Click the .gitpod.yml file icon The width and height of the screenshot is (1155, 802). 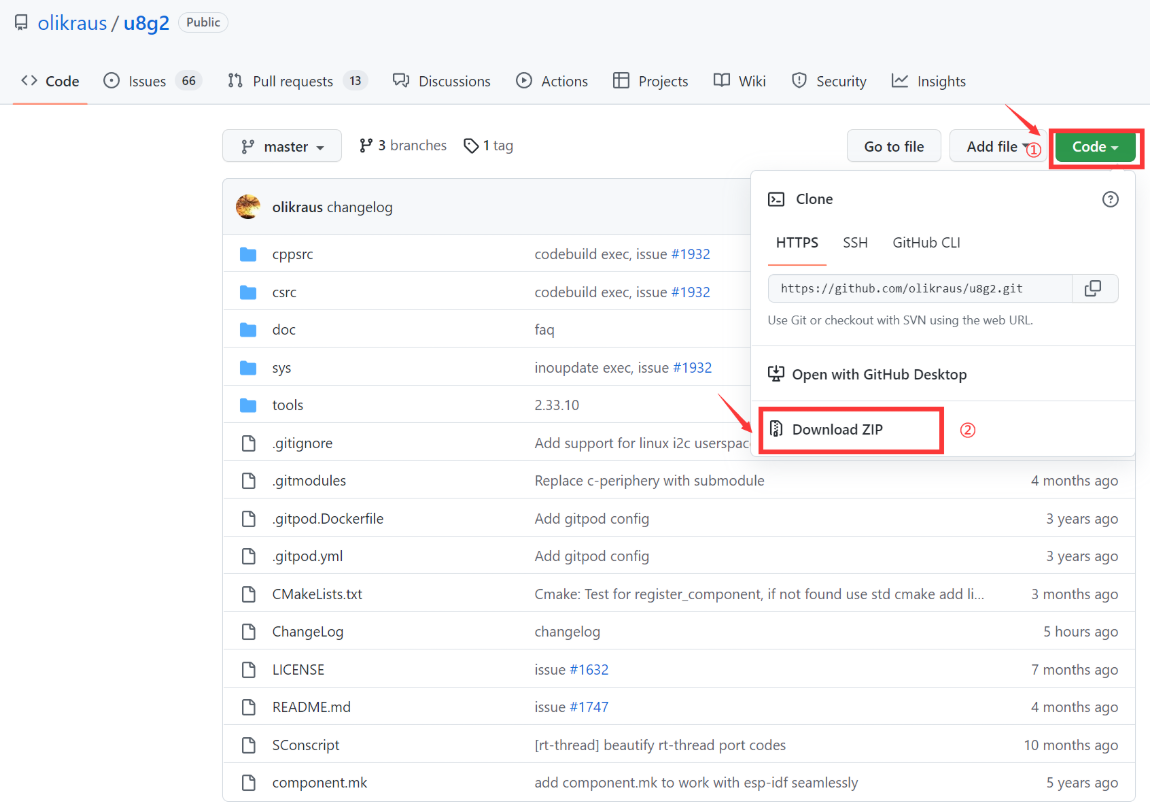tap(248, 556)
